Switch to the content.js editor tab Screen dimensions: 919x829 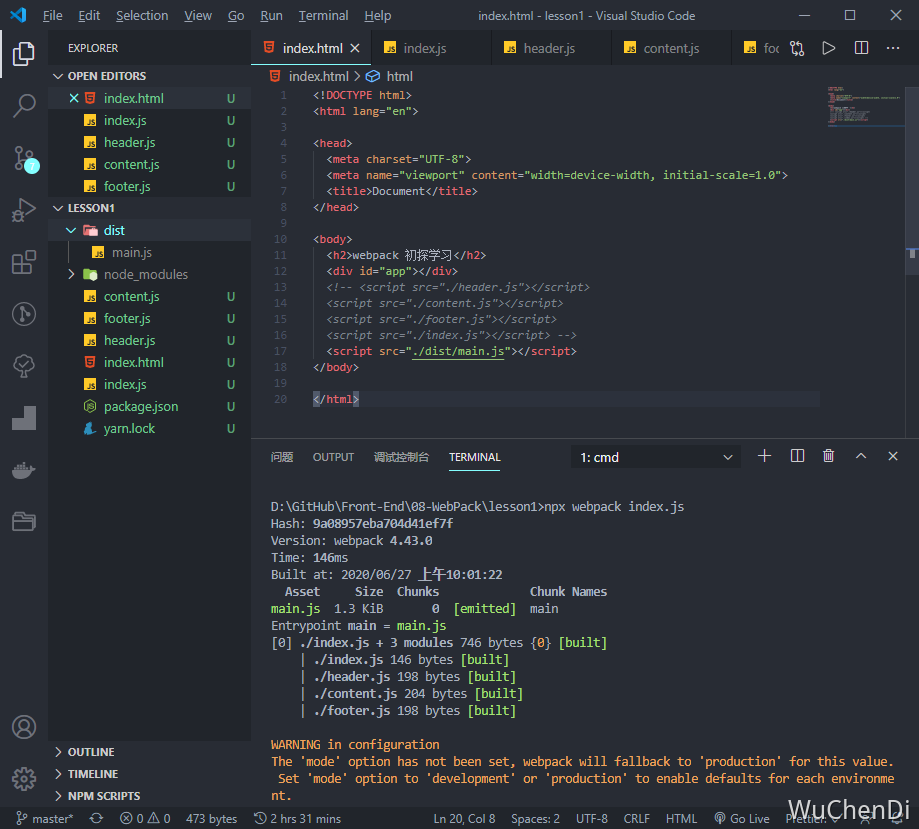[671, 48]
